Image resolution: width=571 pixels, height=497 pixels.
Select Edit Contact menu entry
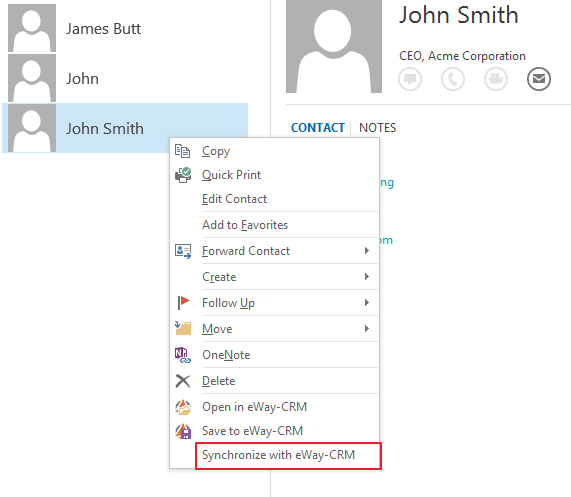[x=274, y=199]
